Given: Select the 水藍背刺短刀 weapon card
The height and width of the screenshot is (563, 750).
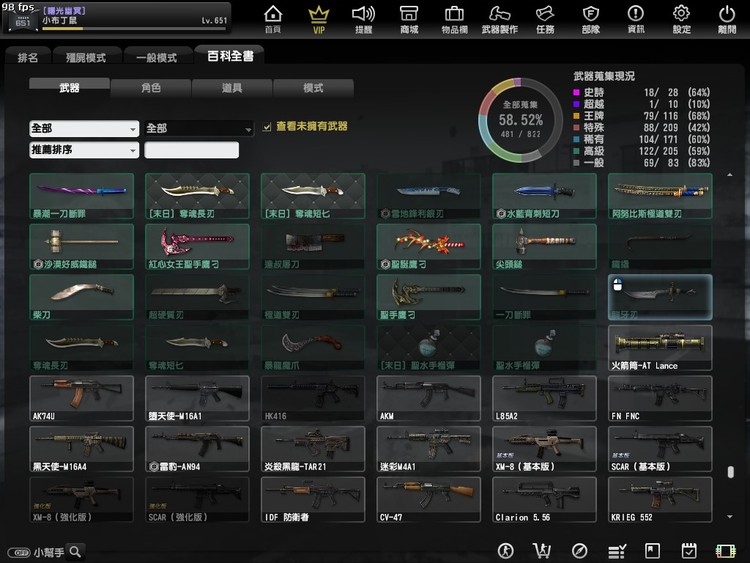Looking at the screenshot, I should point(544,196).
